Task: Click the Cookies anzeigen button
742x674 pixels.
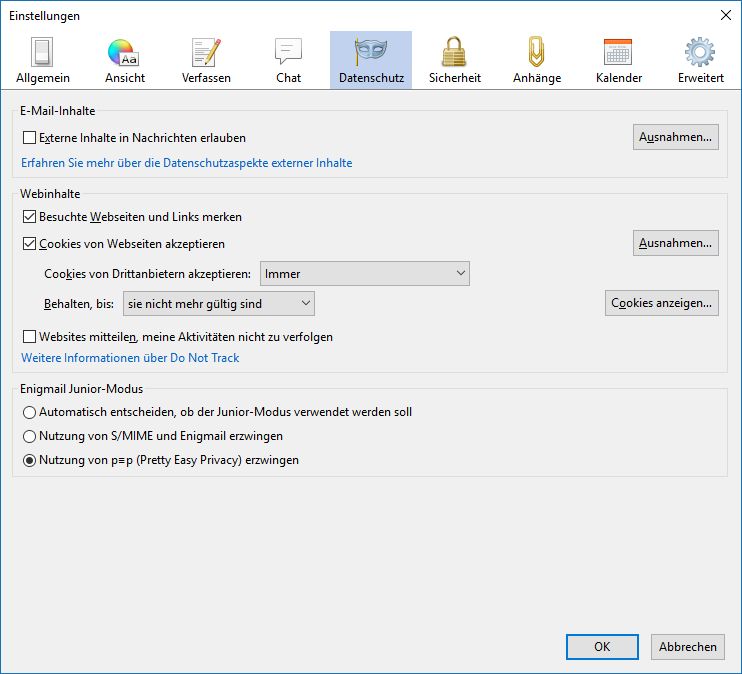Action: coord(661,303)
